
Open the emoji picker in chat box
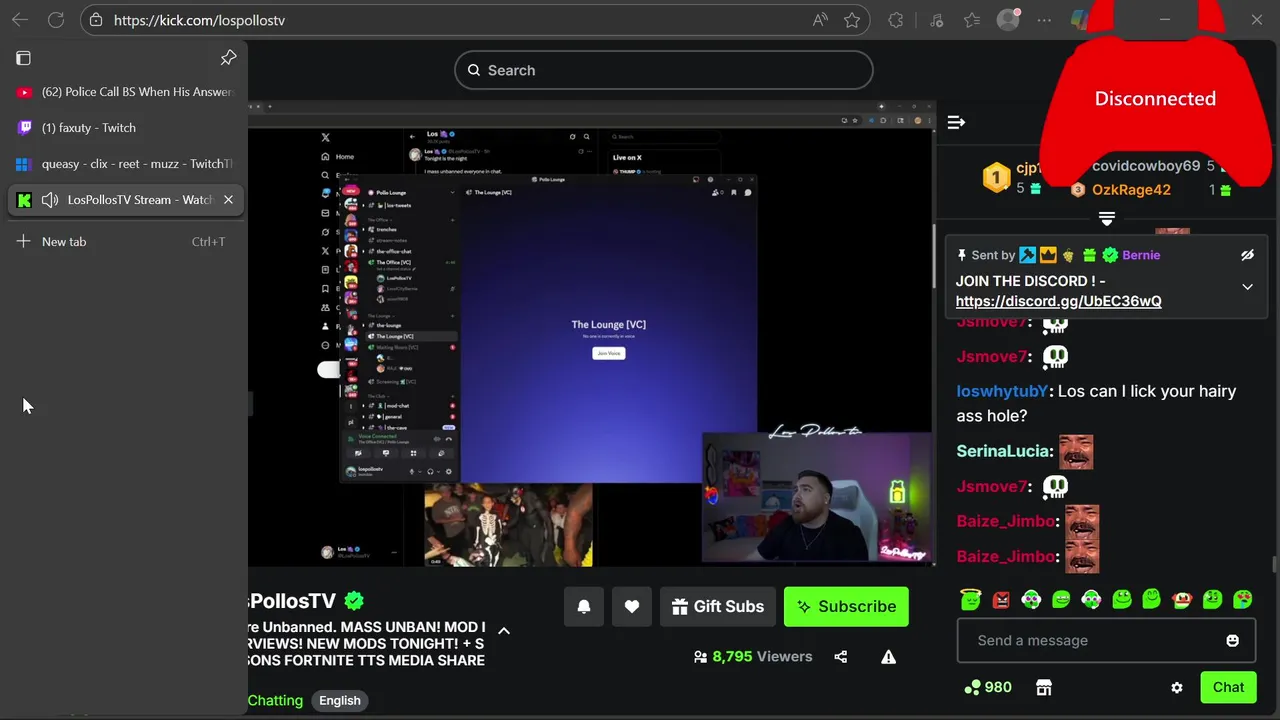click(x=1232, y=640)
